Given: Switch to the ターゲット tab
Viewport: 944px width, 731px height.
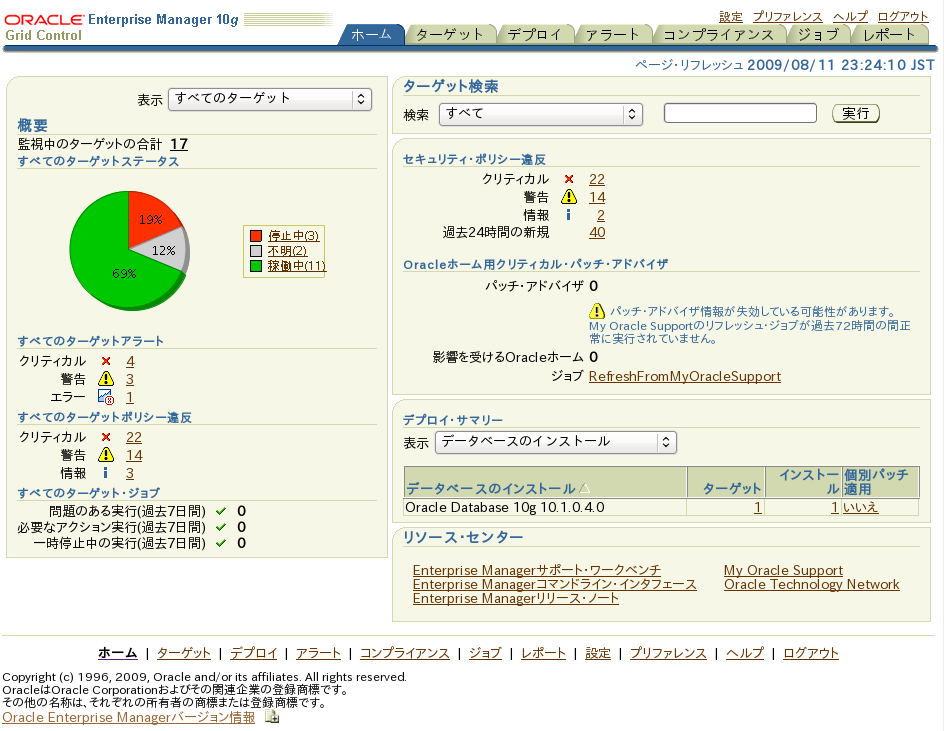Looking at the screenshot, I should [x=450, y=35].
